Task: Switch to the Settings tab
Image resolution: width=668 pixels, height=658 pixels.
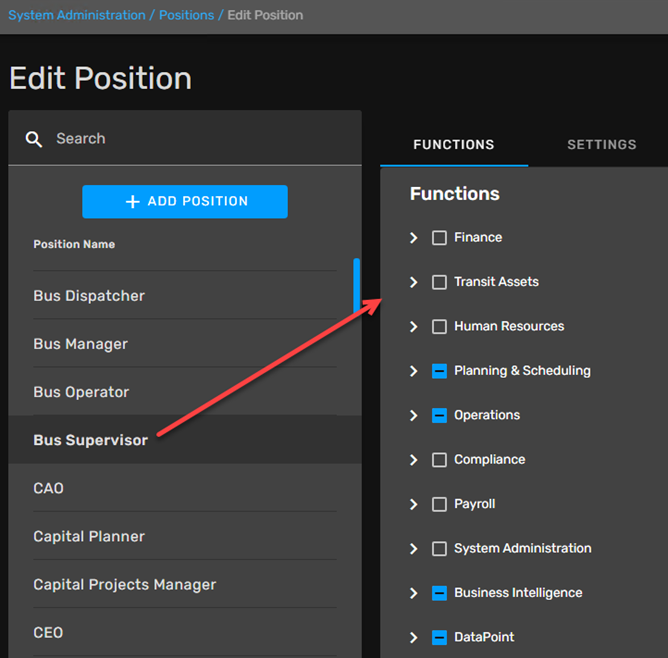Action: 601,145
